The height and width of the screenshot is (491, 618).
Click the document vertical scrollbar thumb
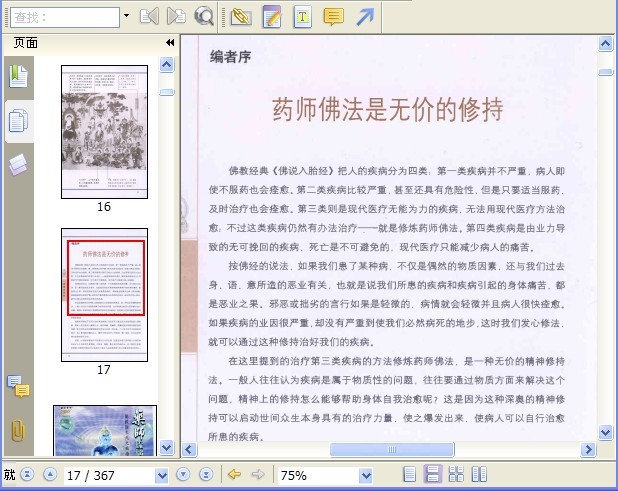coord(605,72)
